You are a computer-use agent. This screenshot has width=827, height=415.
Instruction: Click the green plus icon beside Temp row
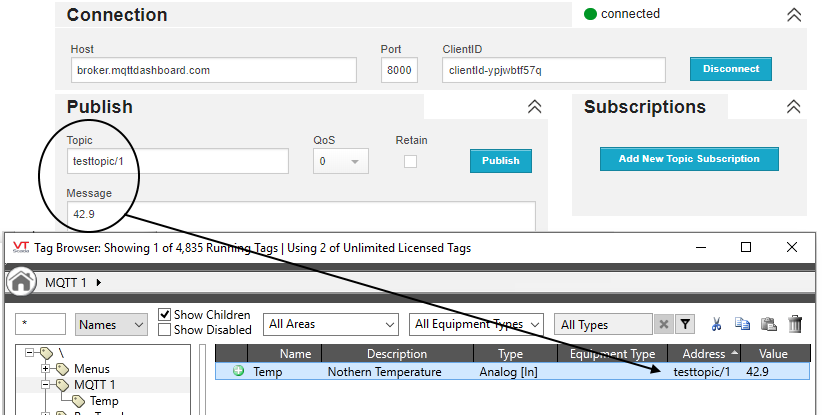238,372
